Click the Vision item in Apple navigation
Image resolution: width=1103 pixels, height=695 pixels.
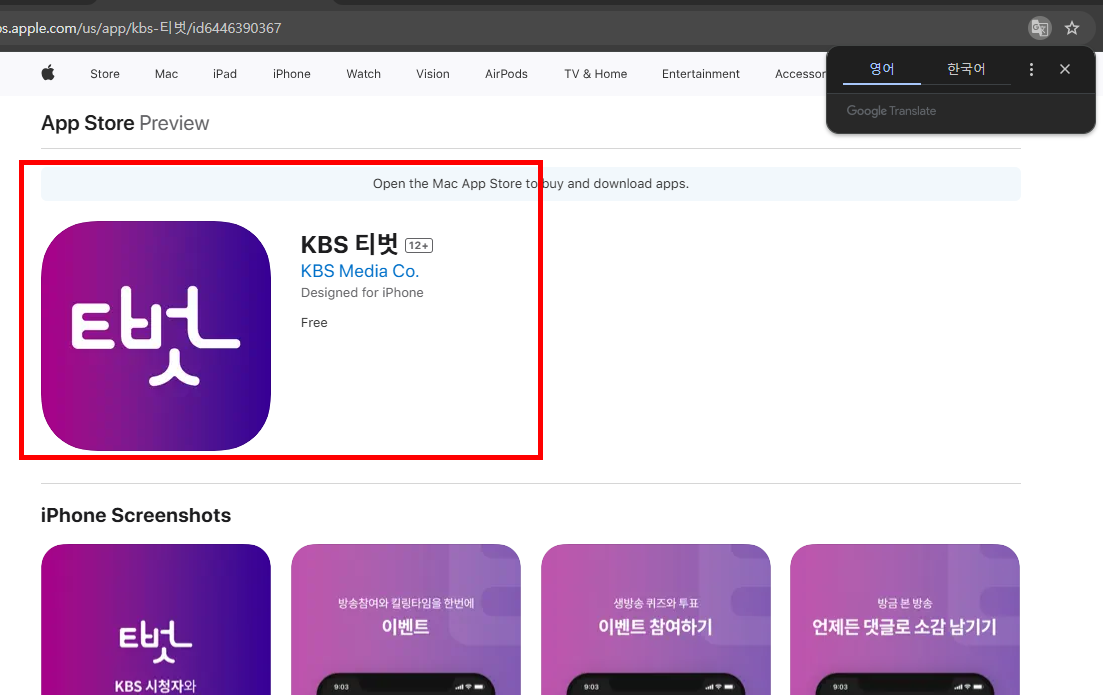(x=432, y=73)
